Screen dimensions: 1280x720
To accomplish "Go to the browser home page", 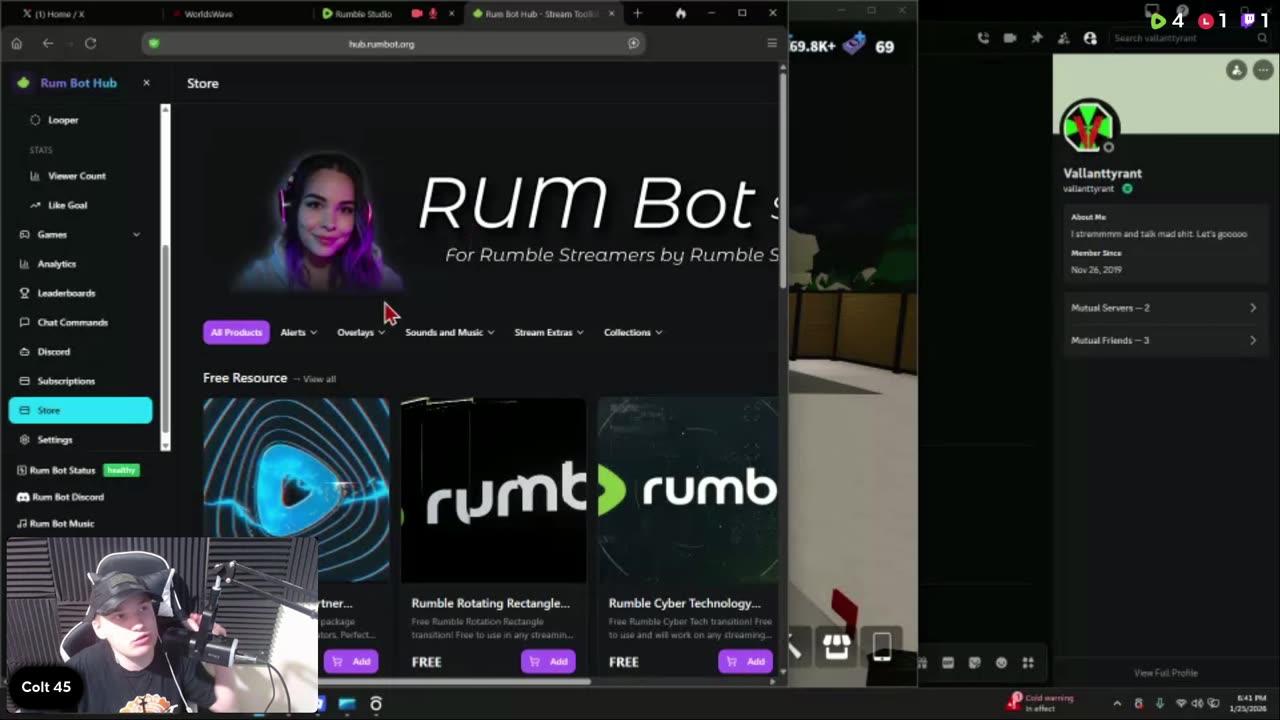I will click(17, 43).
